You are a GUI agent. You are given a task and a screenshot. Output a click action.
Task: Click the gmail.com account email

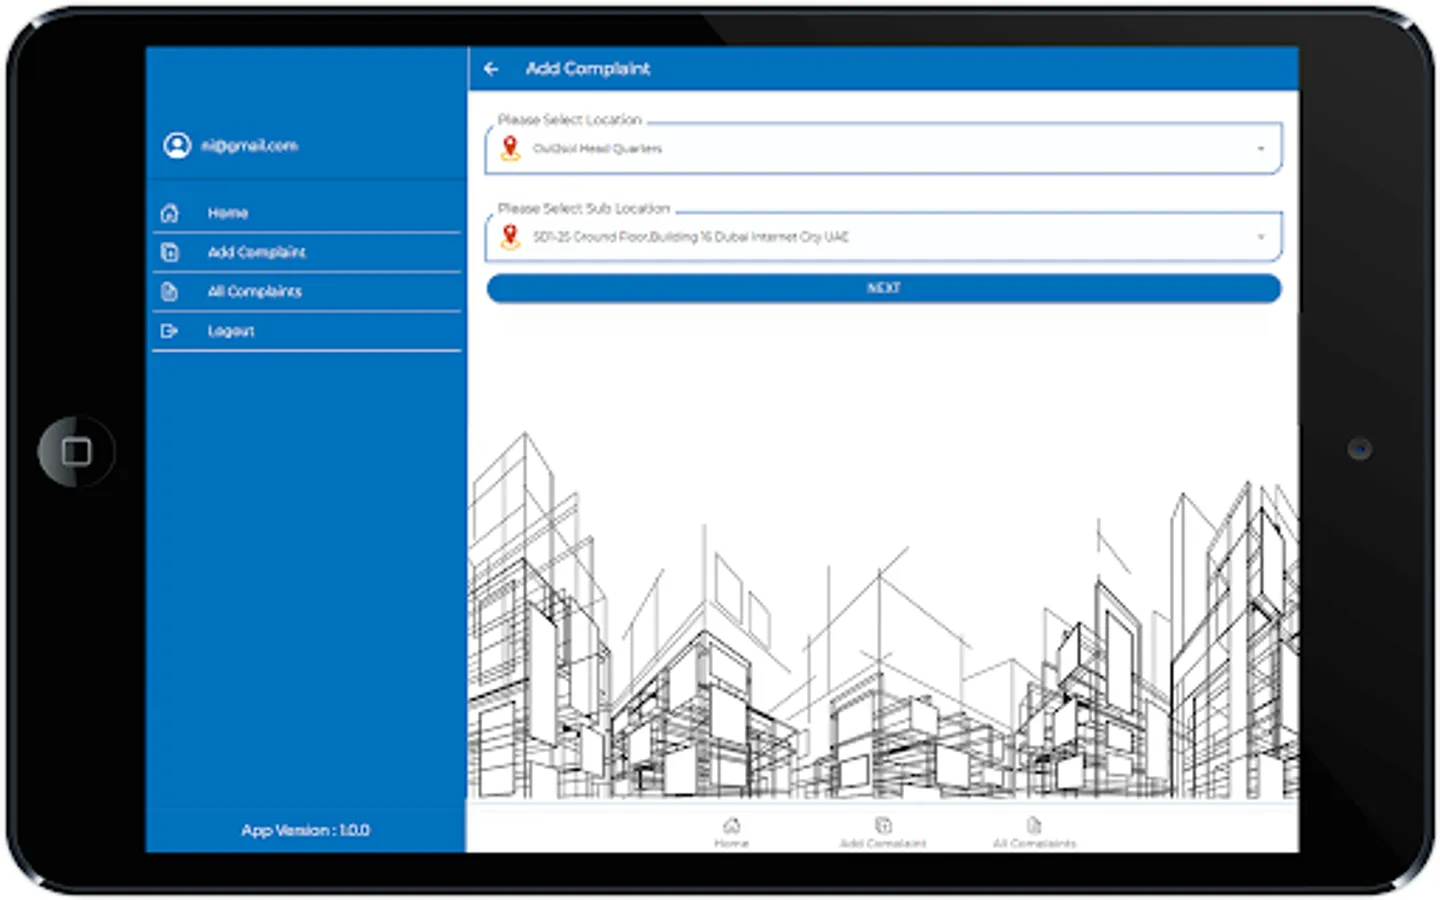click(x=249, y=146)
